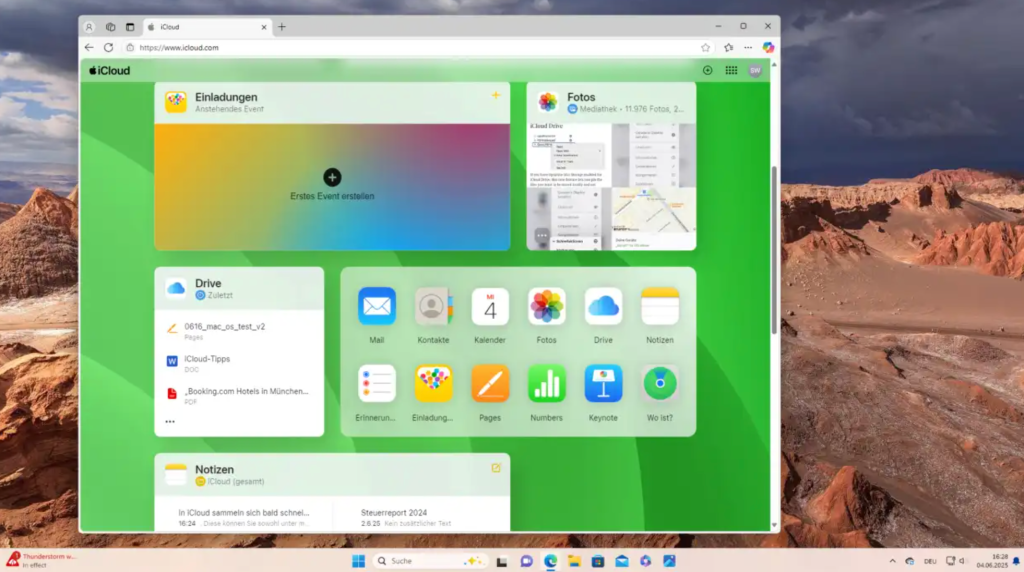Open the Fotos widget title

point(581,97)
